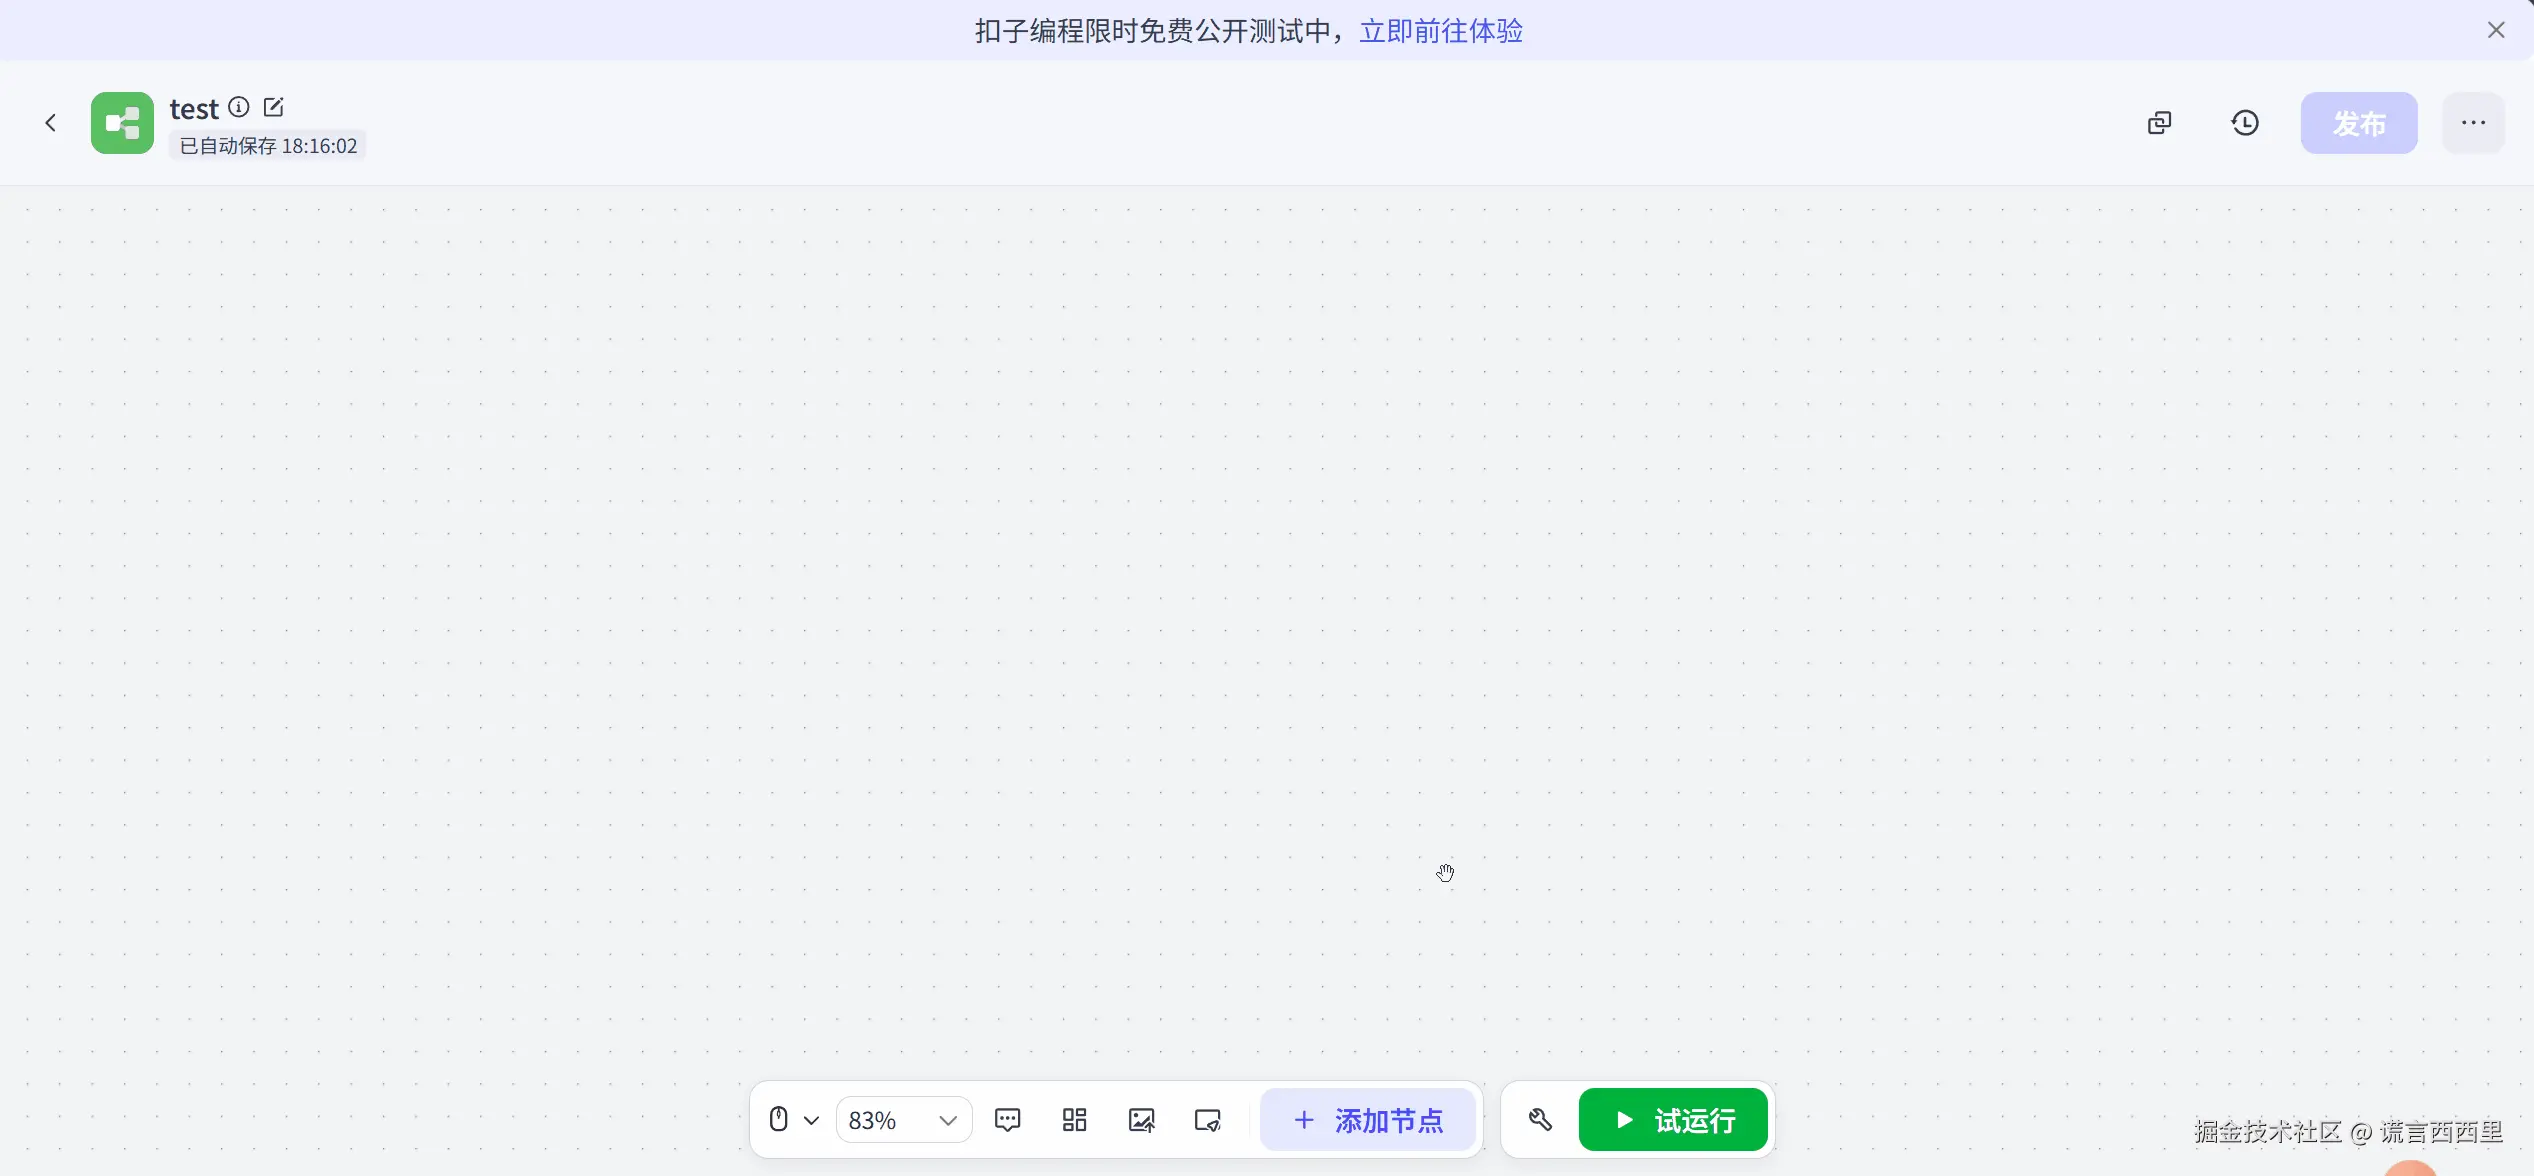Click the 添加节点 add node button
This screenshot has height=1176, width=2534.
pyautogui.click(x=1367, y=1120)
